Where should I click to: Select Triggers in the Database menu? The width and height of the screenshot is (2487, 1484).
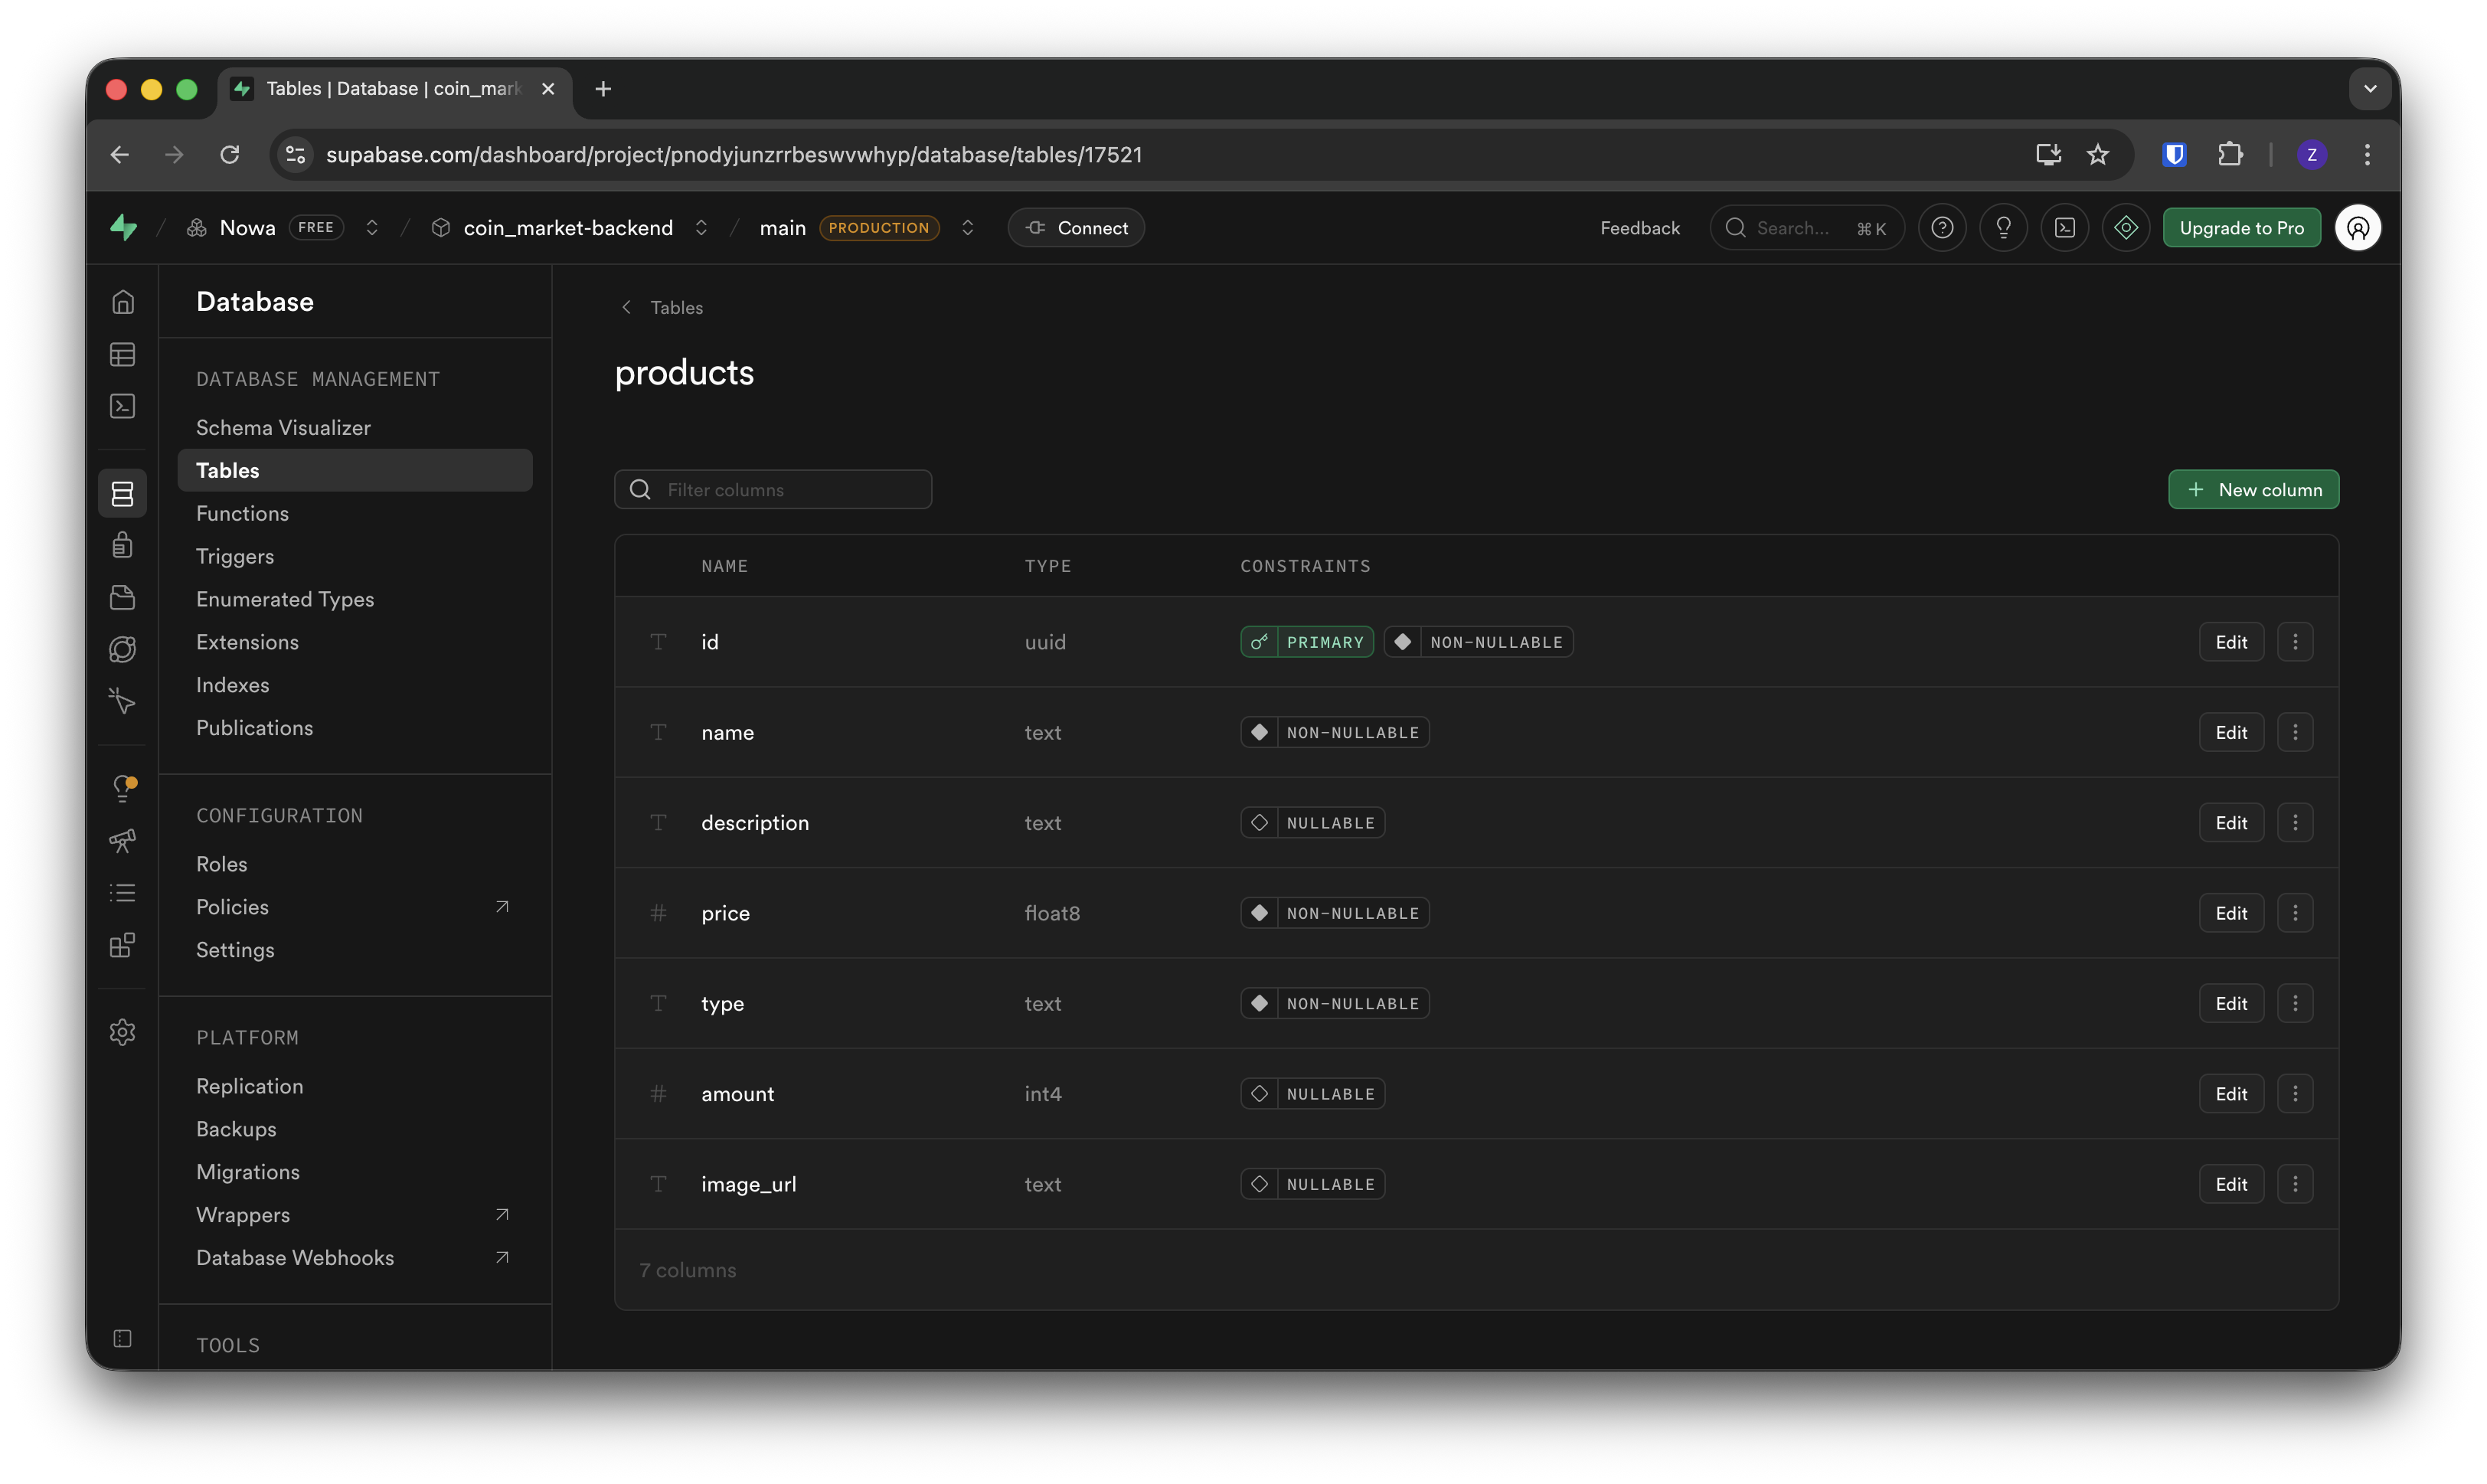(235, 556)
